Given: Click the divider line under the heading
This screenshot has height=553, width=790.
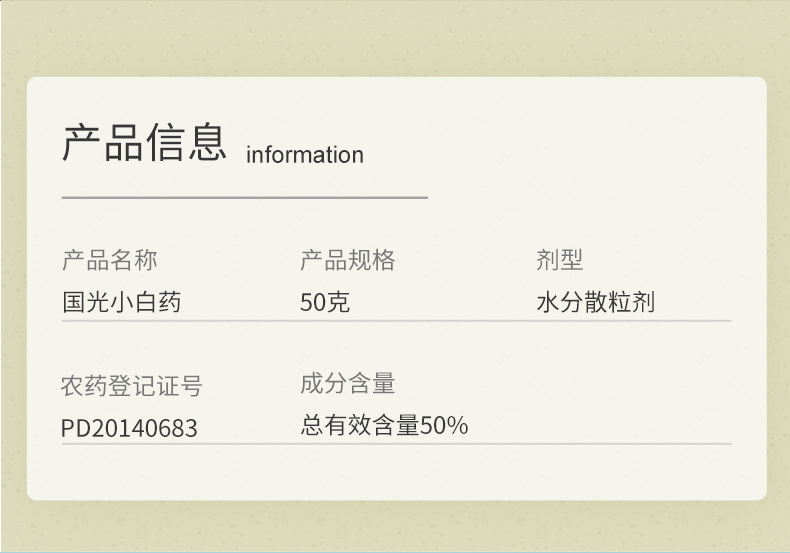Looking at the screenshot, I should click(x=245, y=198).
